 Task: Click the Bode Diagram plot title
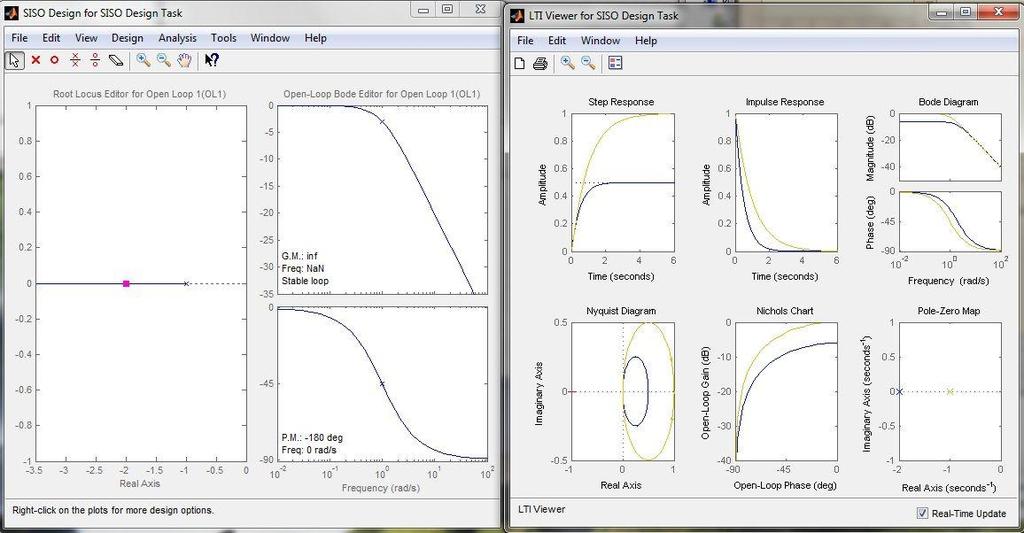(x=948, y=102)
